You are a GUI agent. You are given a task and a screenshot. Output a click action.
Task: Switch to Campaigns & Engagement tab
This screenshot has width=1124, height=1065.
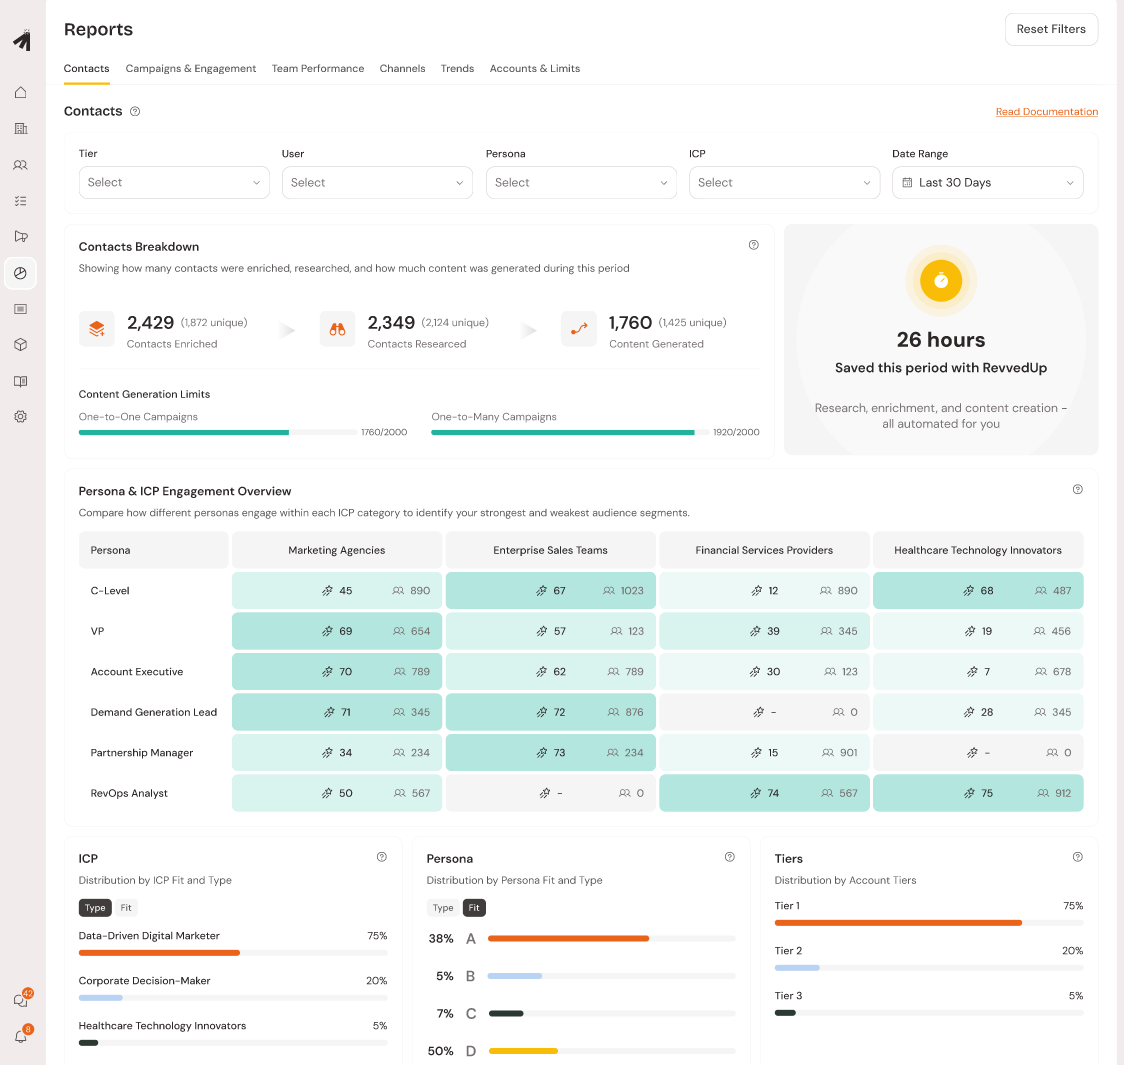[191, 69]
